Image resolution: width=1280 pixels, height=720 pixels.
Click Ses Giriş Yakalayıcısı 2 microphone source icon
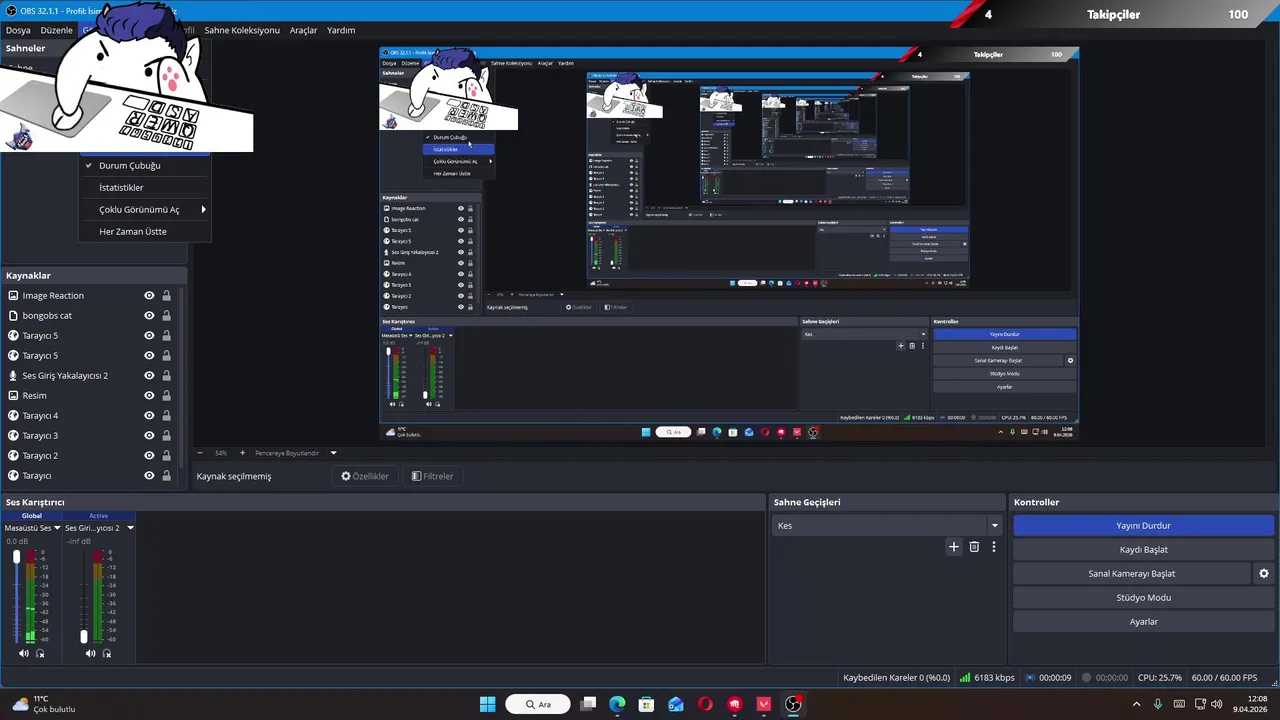click(x=13, y=376)
